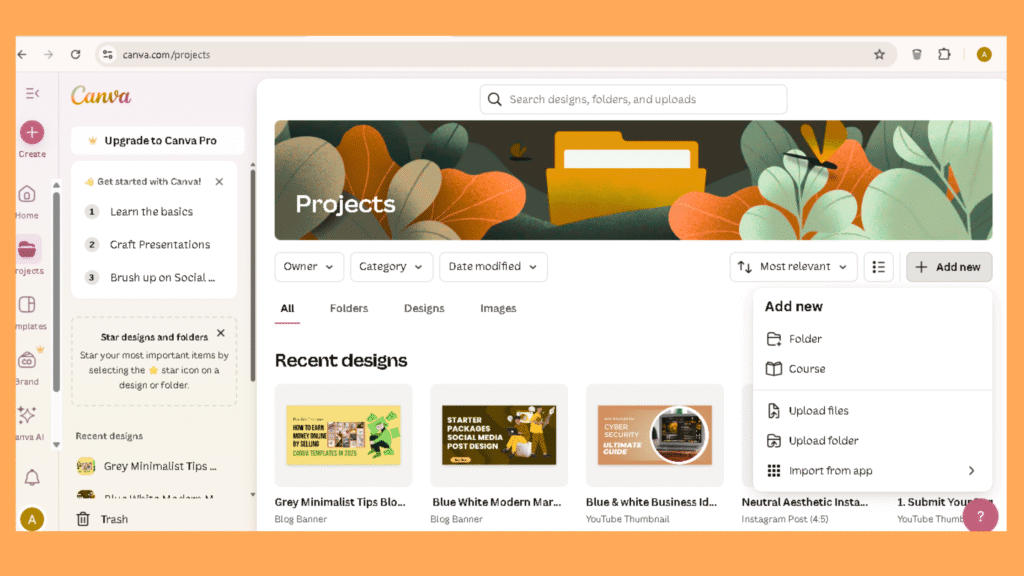Click Upgrade to Canva Pro
The image size is (1024, 576).
157,140
